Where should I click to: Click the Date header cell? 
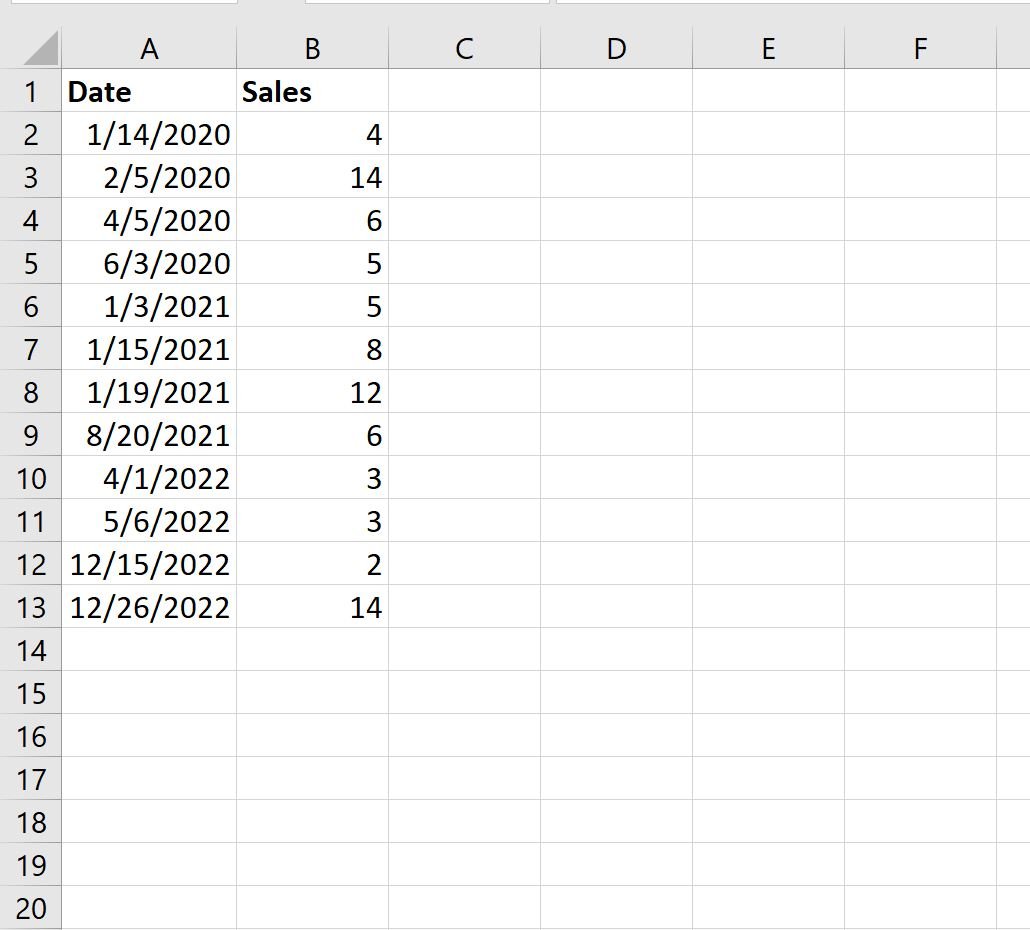(149, 91)
